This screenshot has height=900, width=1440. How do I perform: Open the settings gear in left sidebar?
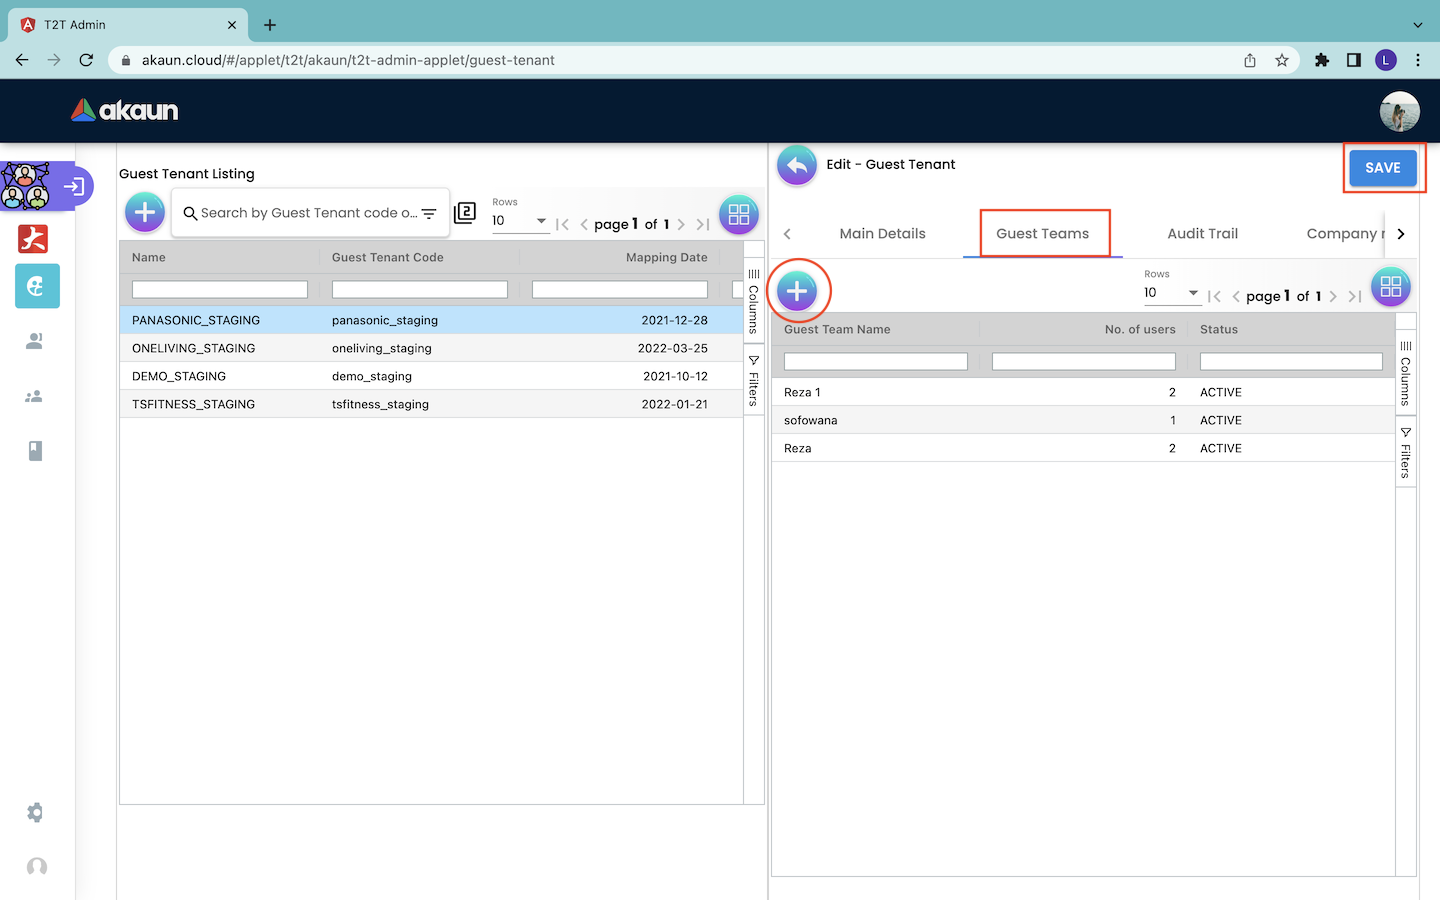pyautogui.click(x=36, y=812)
